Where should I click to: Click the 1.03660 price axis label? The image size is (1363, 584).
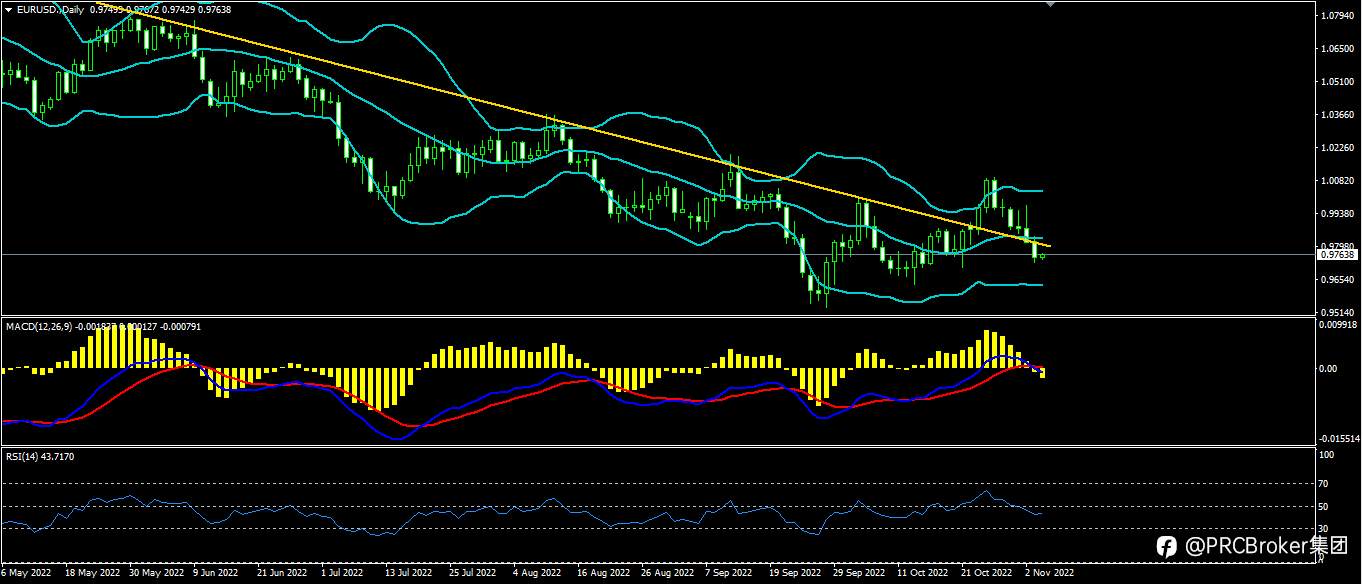click(1337, 115)
